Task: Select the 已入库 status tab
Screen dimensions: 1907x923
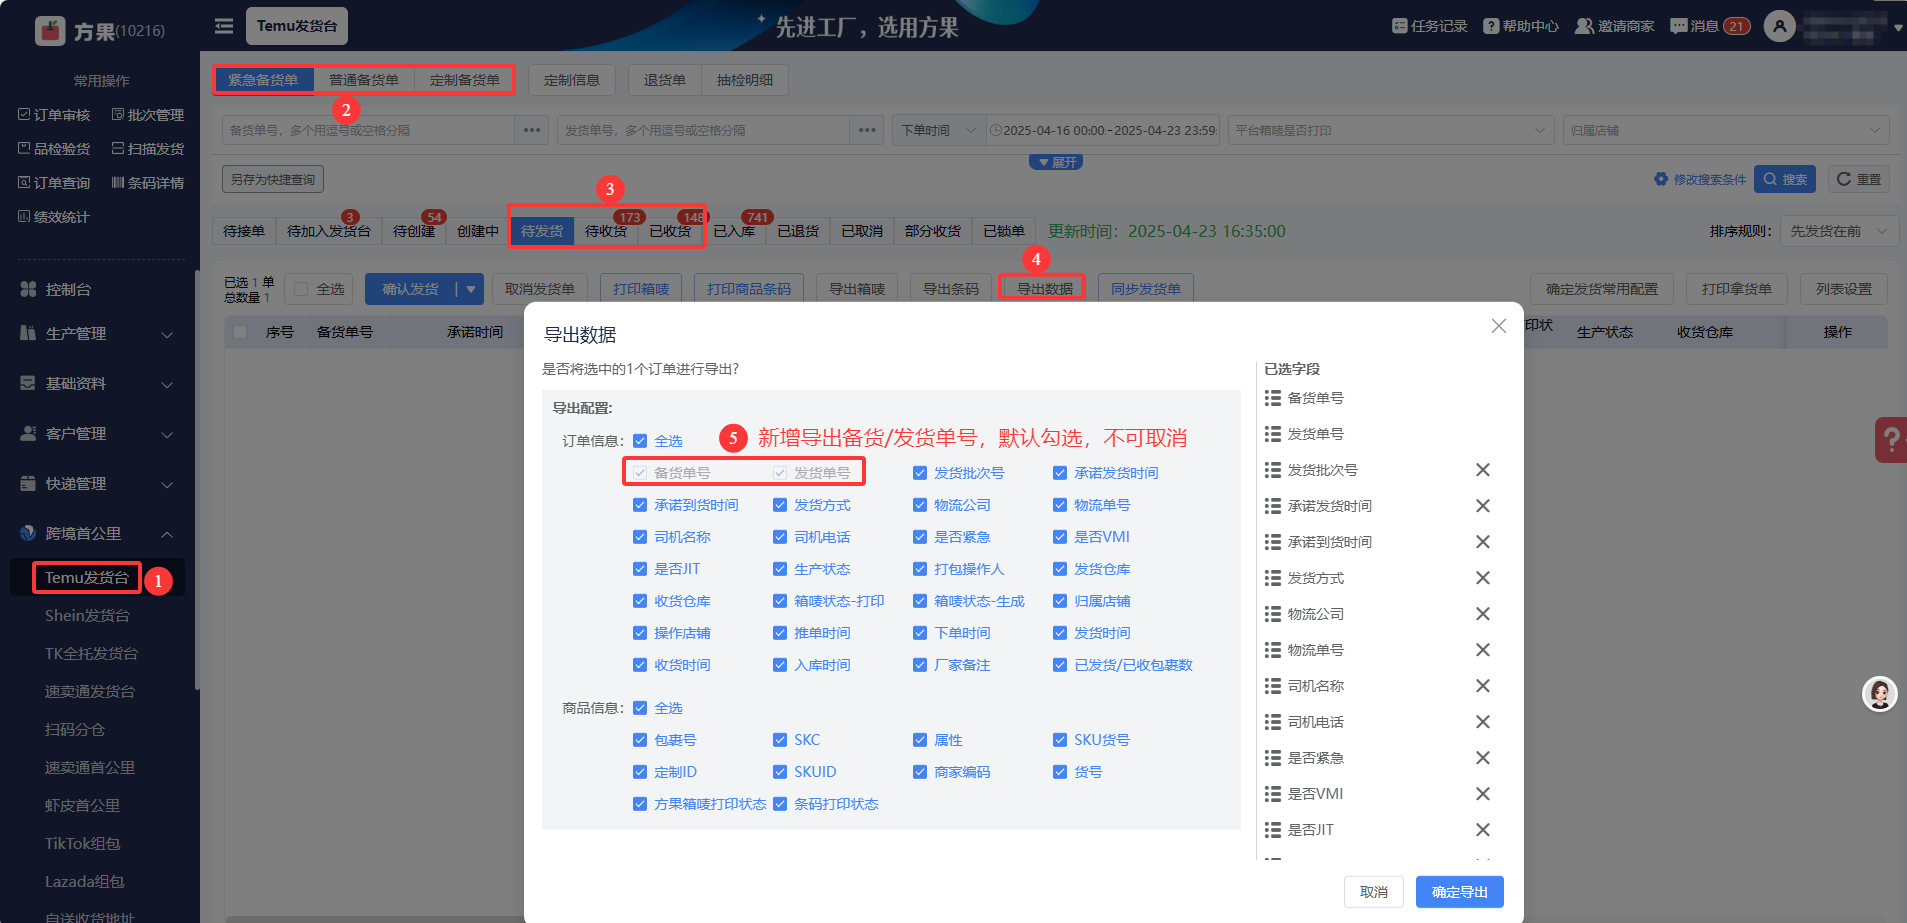Action: [734, 231]
